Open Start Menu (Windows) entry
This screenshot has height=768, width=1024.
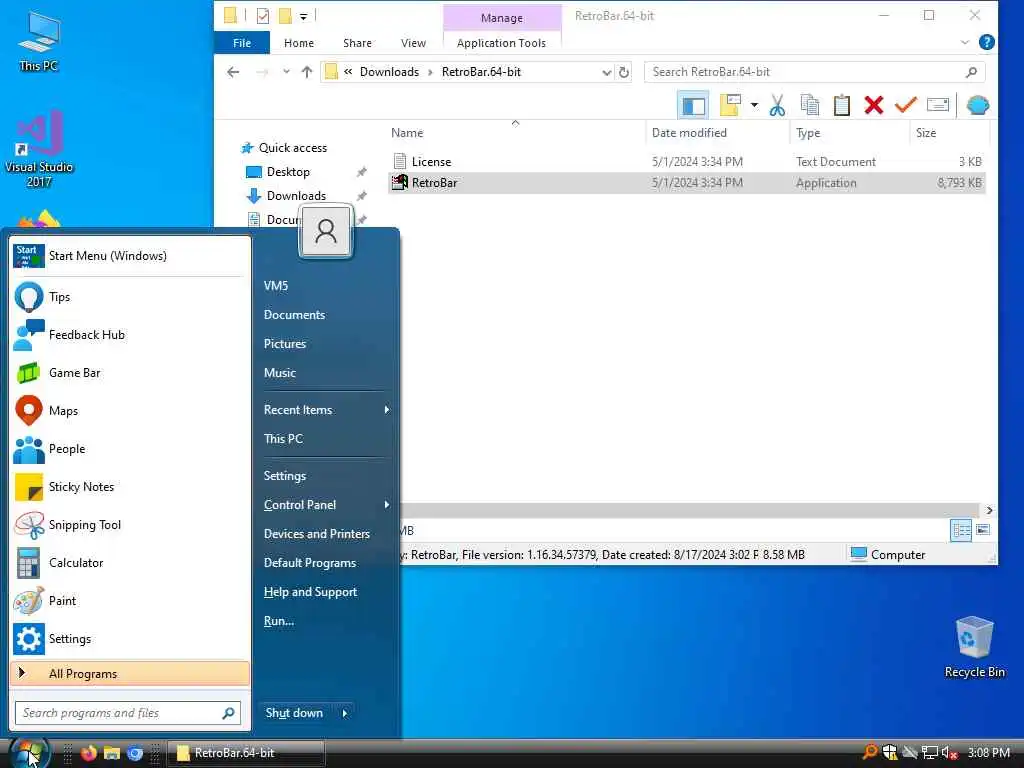[130, 255]
